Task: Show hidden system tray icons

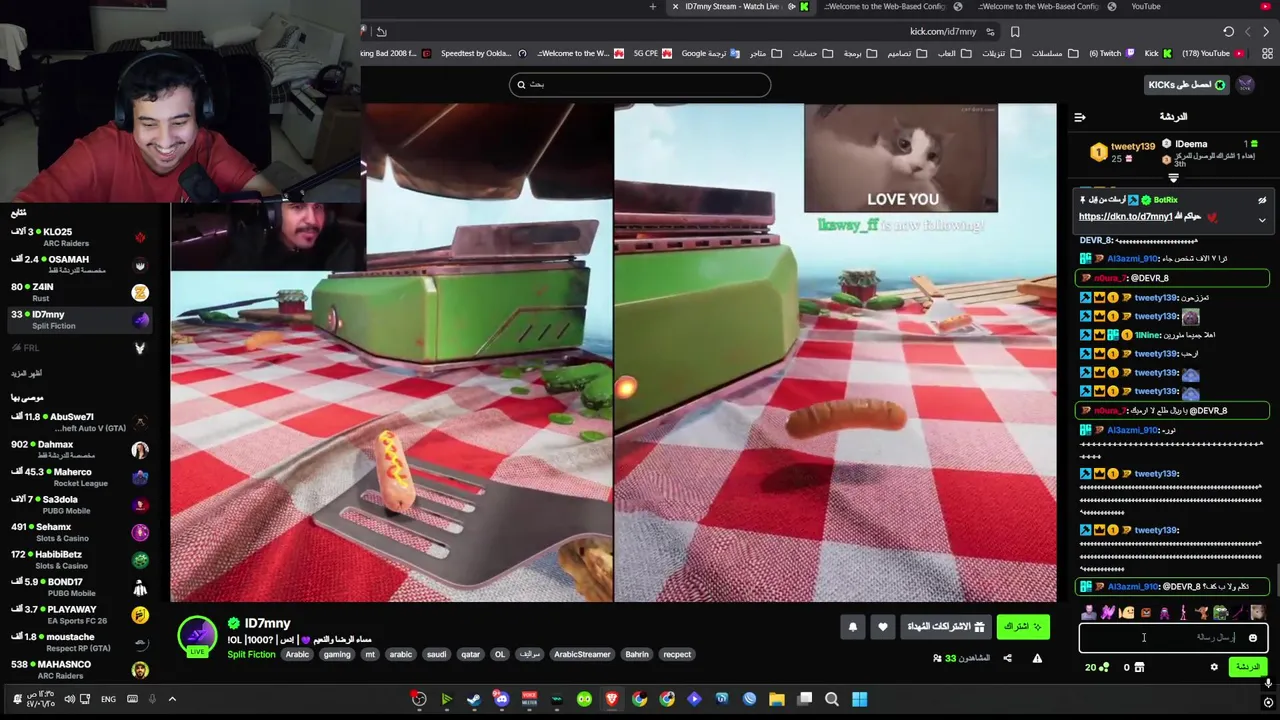Action: pos(172,699)
